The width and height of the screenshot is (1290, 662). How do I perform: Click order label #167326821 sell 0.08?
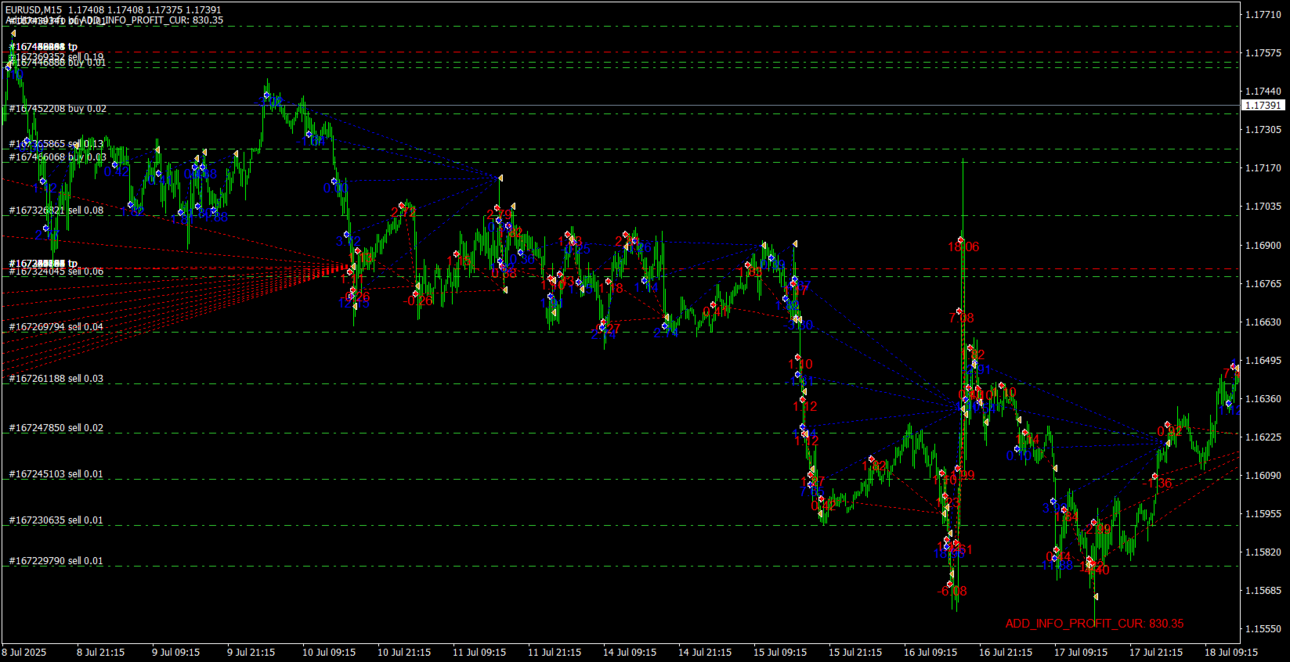pos(56,211)
